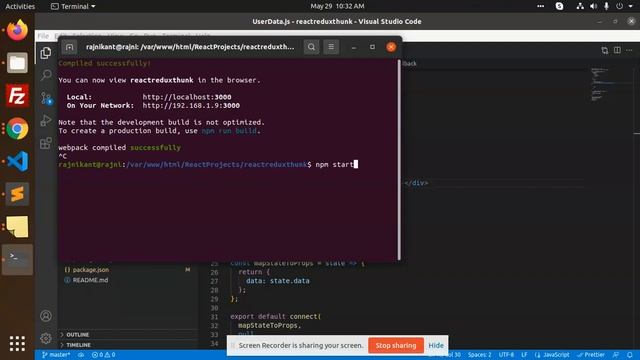Screen dimensions: 640x360
Task: Click 'npm run build' text in terminal
Action: 229,131
